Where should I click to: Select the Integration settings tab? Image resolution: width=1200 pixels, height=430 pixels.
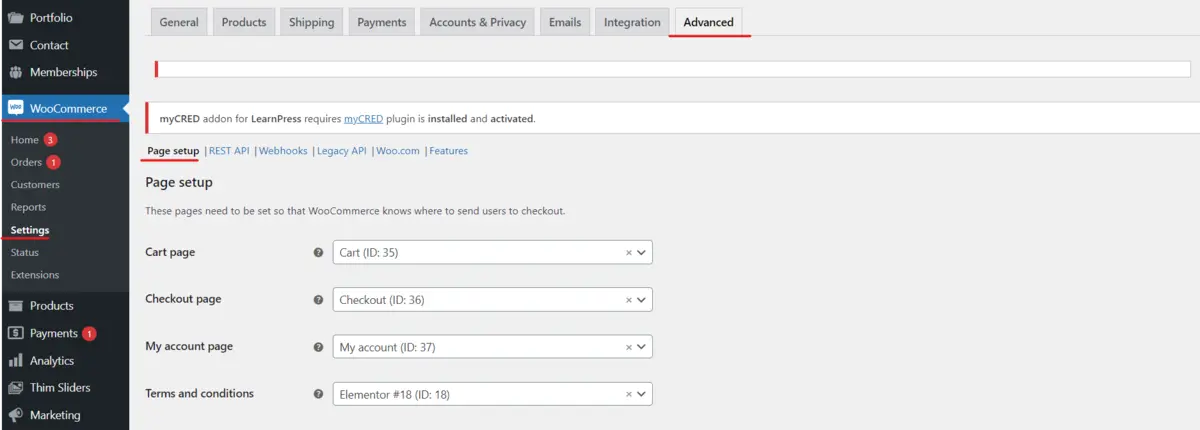[x=632, y=22]
